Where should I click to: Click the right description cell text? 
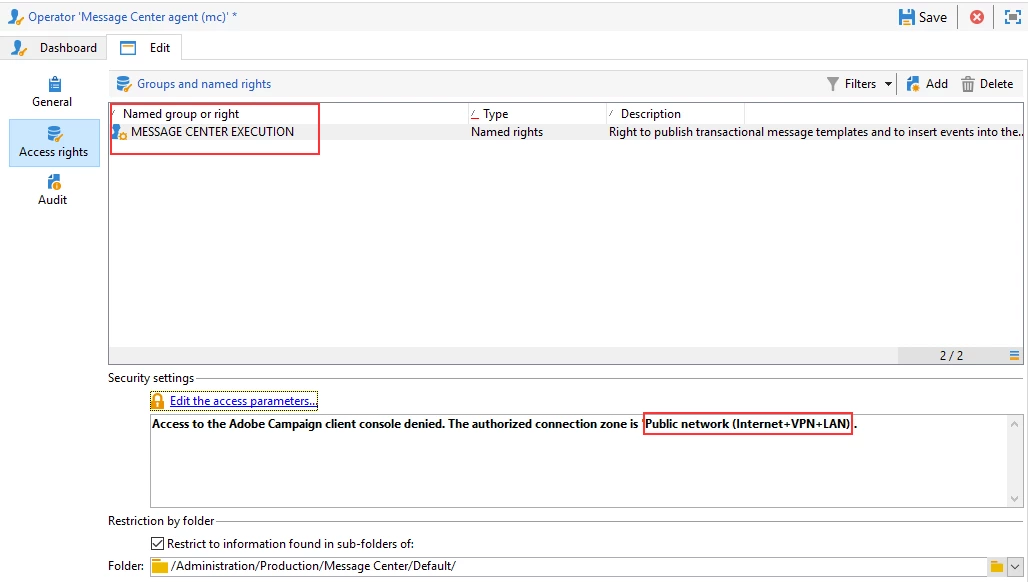tap(815, 132)
